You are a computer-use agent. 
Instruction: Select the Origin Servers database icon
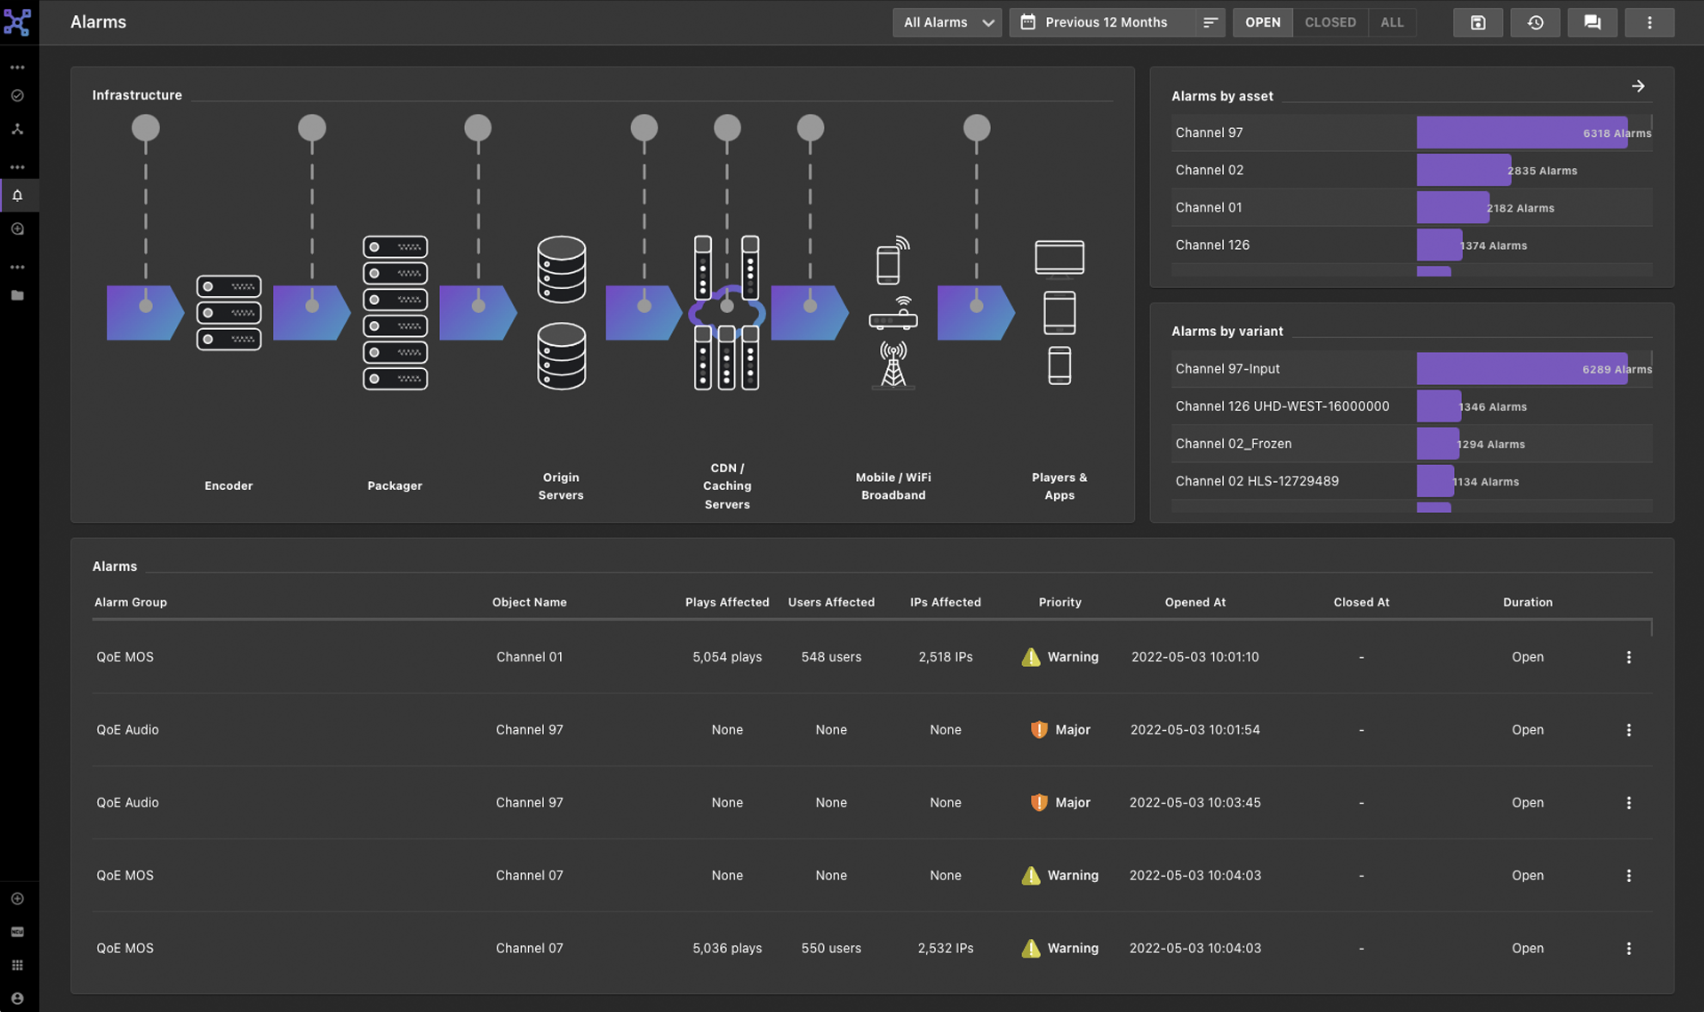pyautogui.click(x=561, y=313)
